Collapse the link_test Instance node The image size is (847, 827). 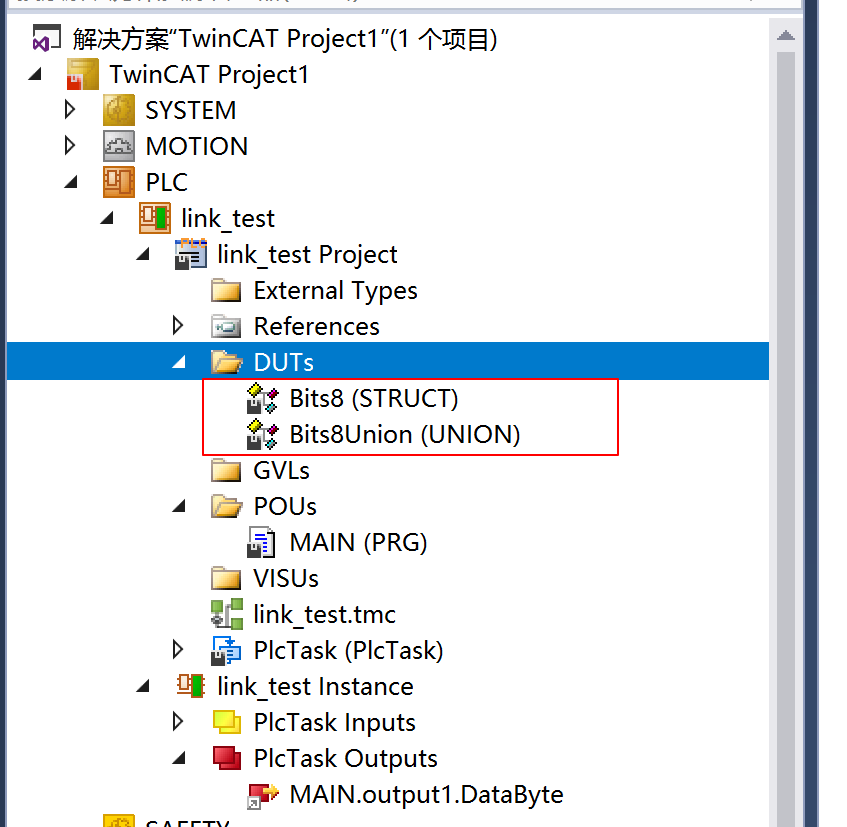[143, 686]
